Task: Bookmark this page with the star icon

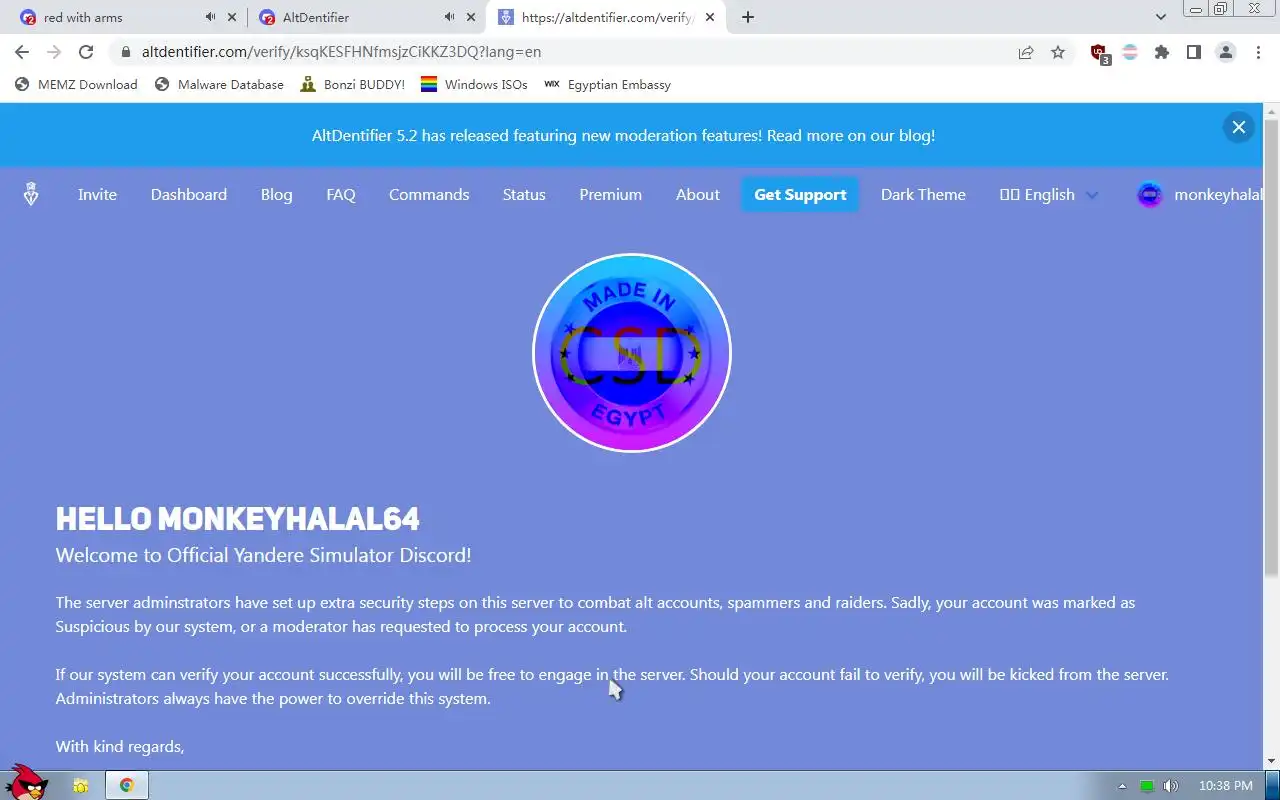Action: pos(1058,52)
